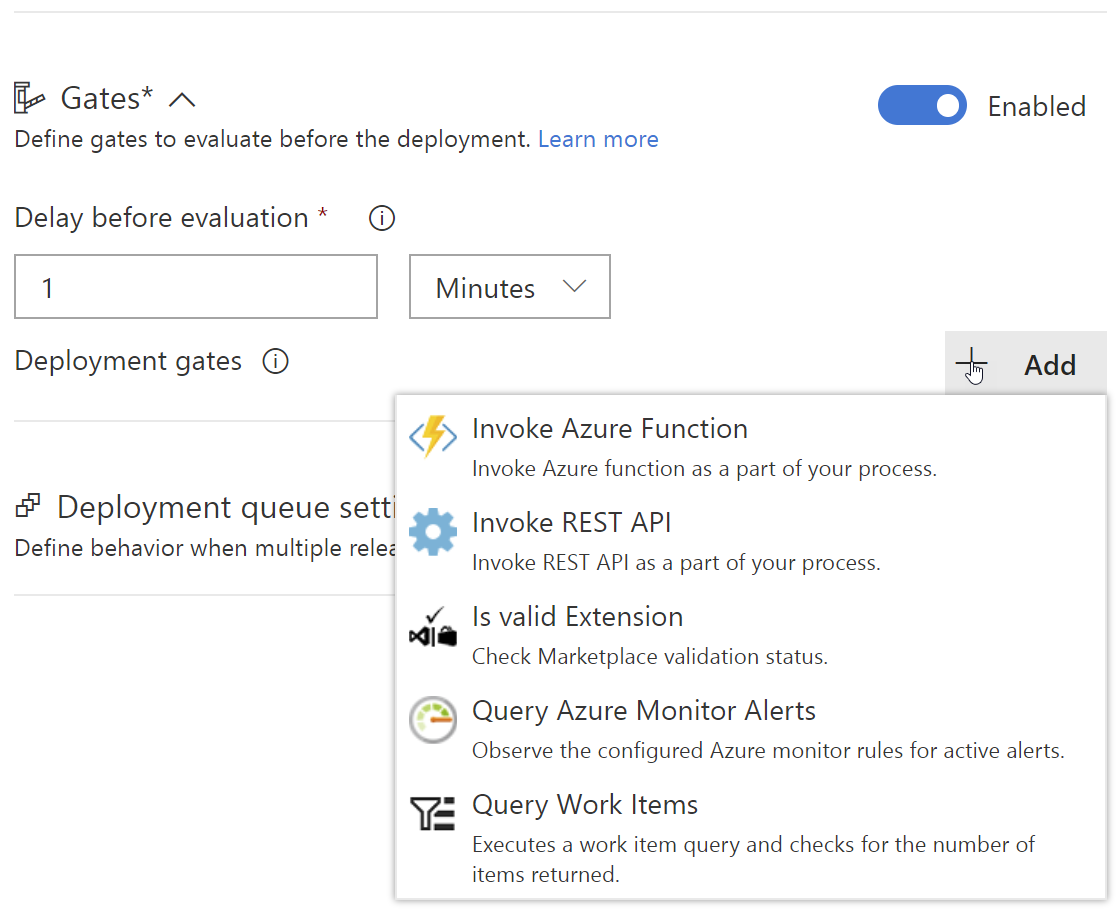This screenshot has width=1118, height=911.
Task: Choose Invoke REST API gate
Action: [x=751, y=541]
